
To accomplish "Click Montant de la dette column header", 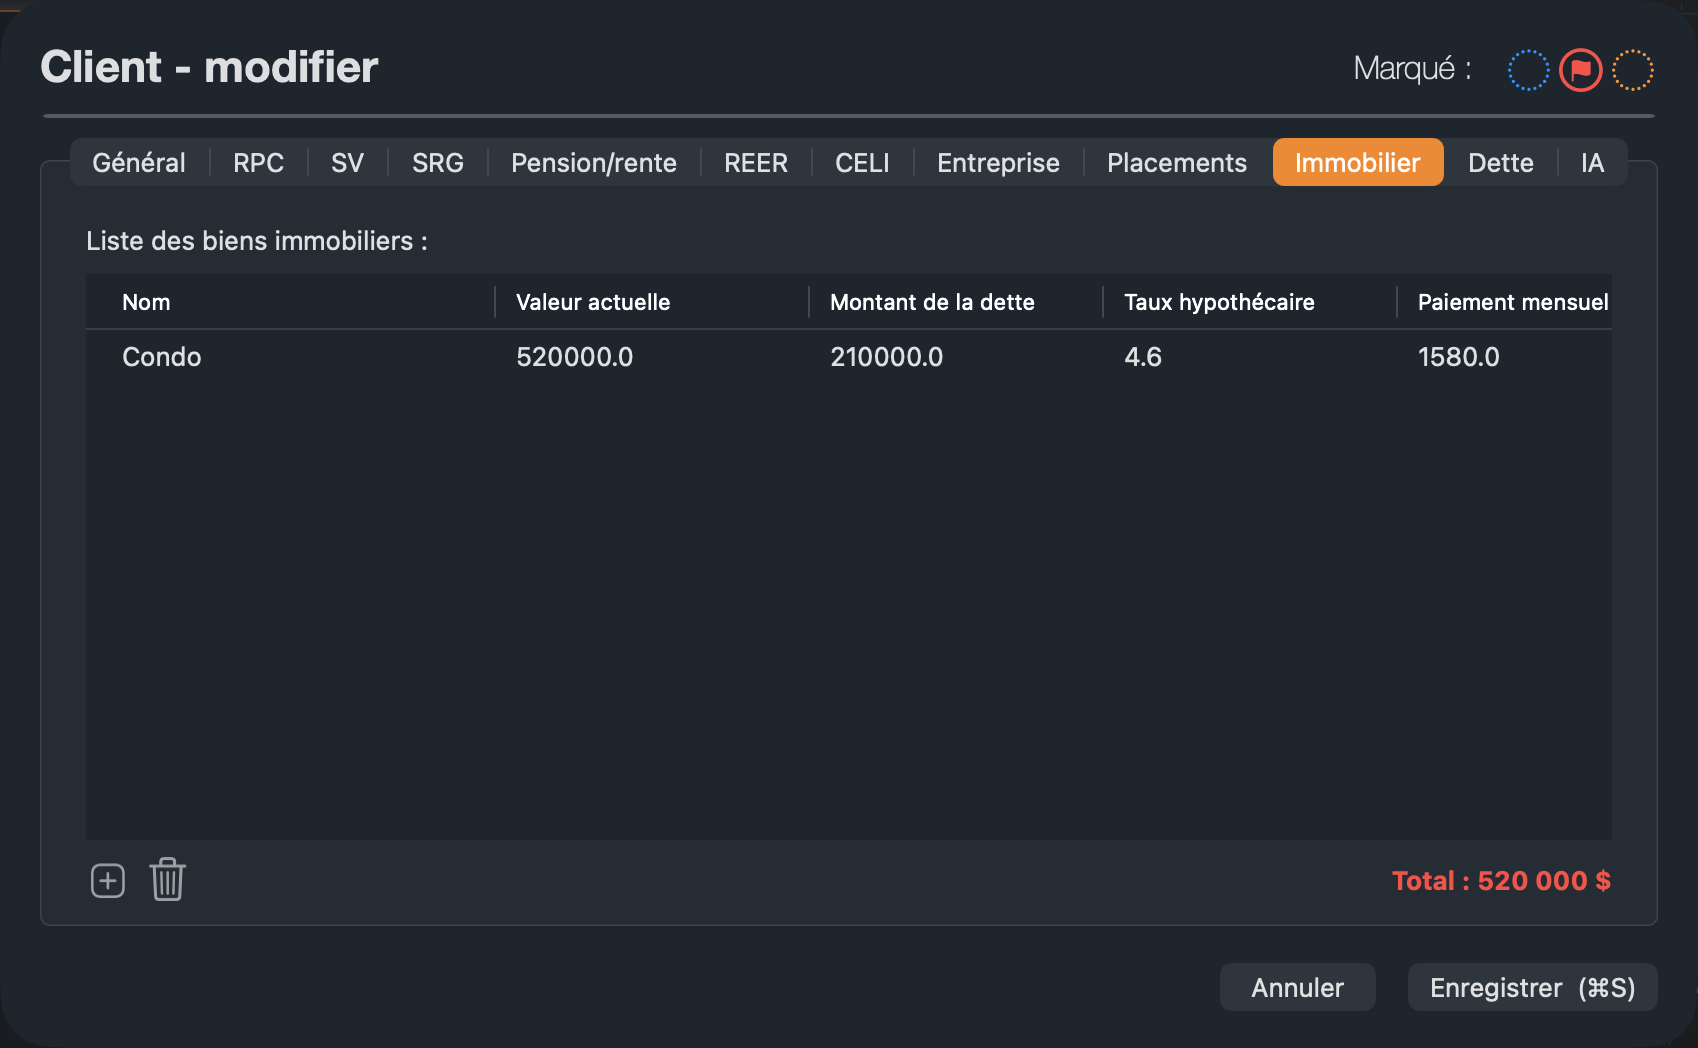I will pyautogui.click(x=956, y=302).
